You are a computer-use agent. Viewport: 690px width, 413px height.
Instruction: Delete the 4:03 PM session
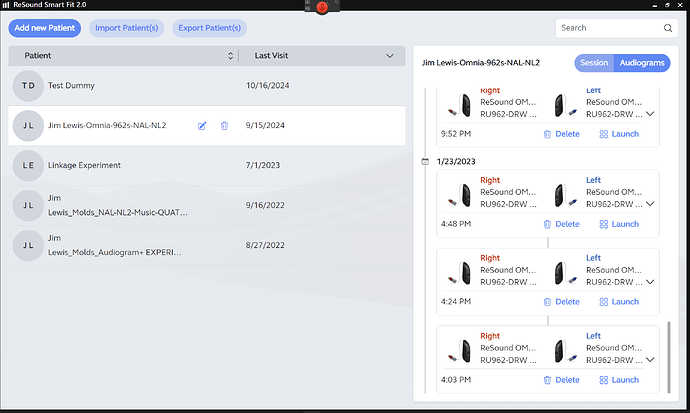[x=562, y=380]
